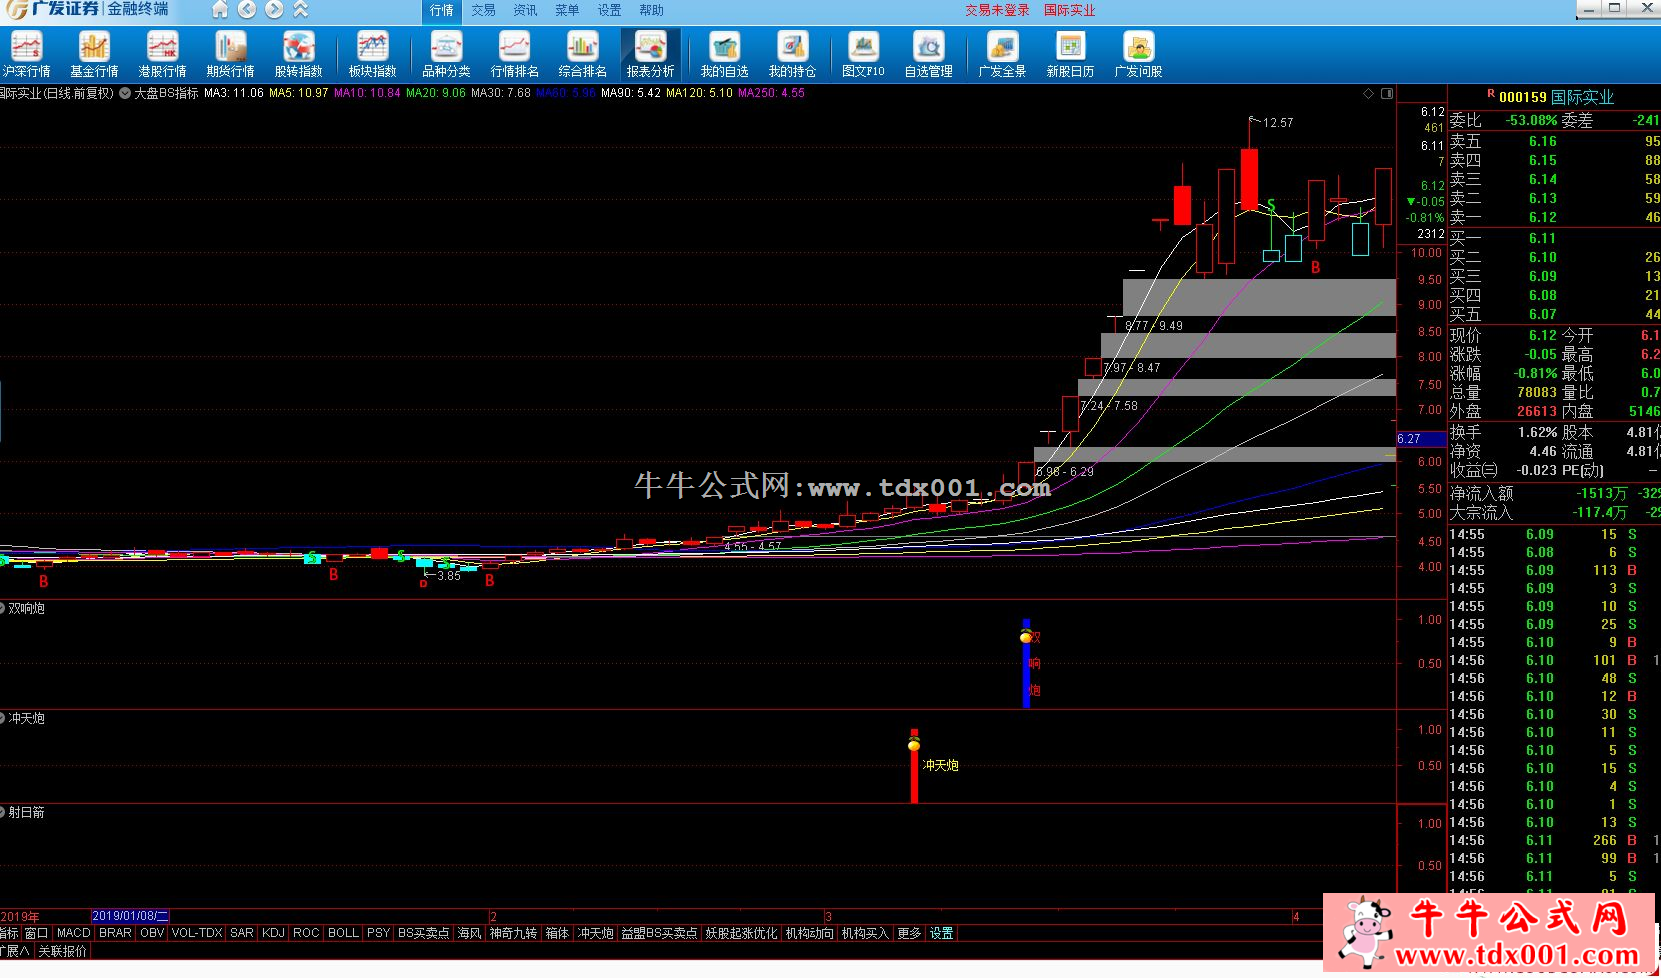Open 基金行情 fund quotes icon
This screenshot has width=1661, height=978.
tap(94, 55)
